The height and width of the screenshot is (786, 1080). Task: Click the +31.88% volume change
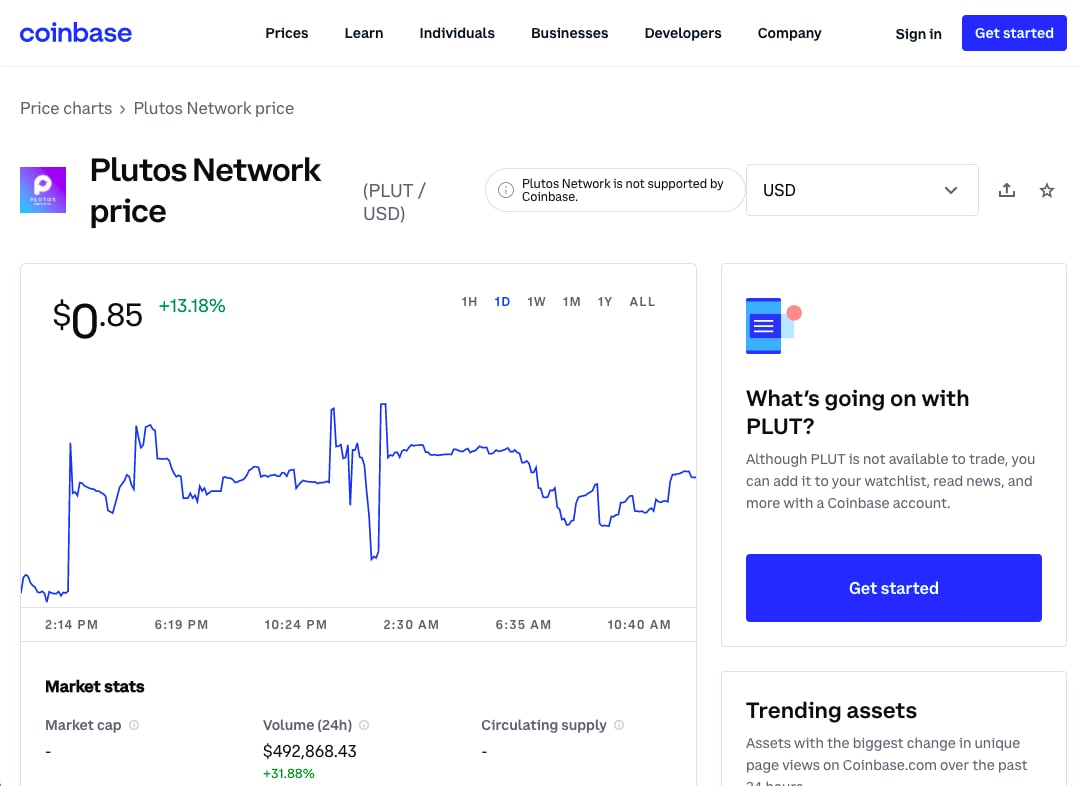(289, 774)
